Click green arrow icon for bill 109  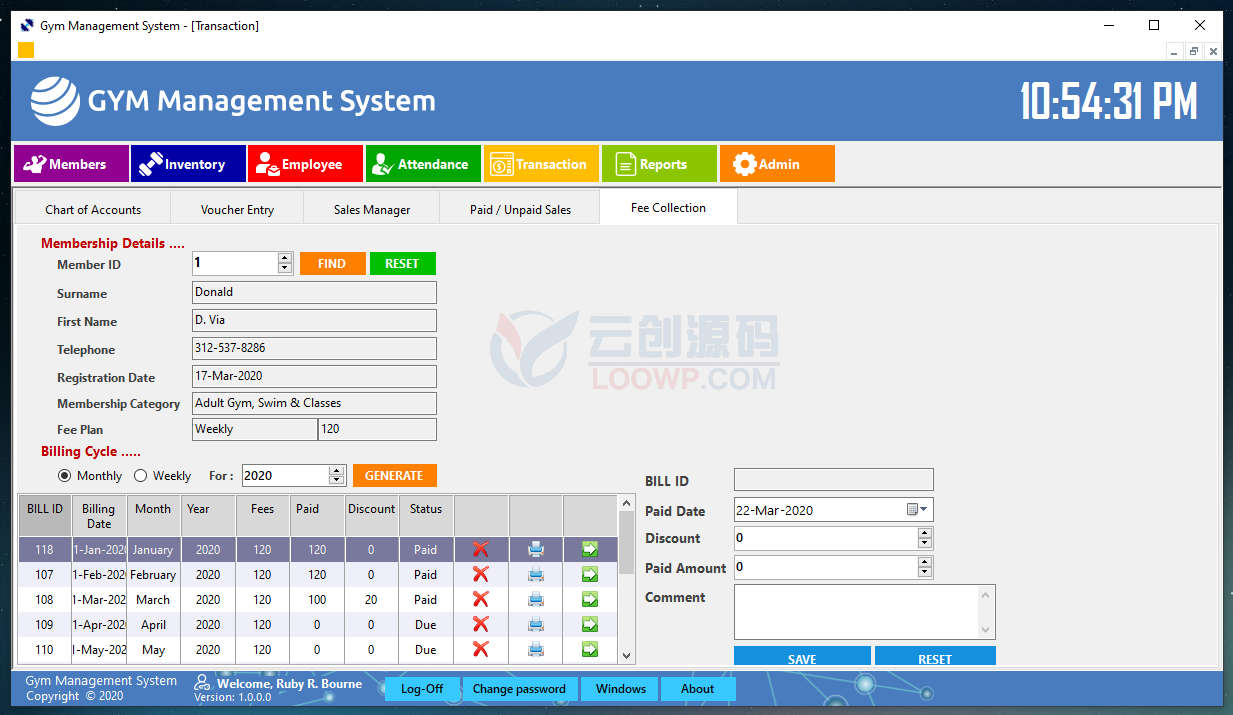[x=590, y=624]
